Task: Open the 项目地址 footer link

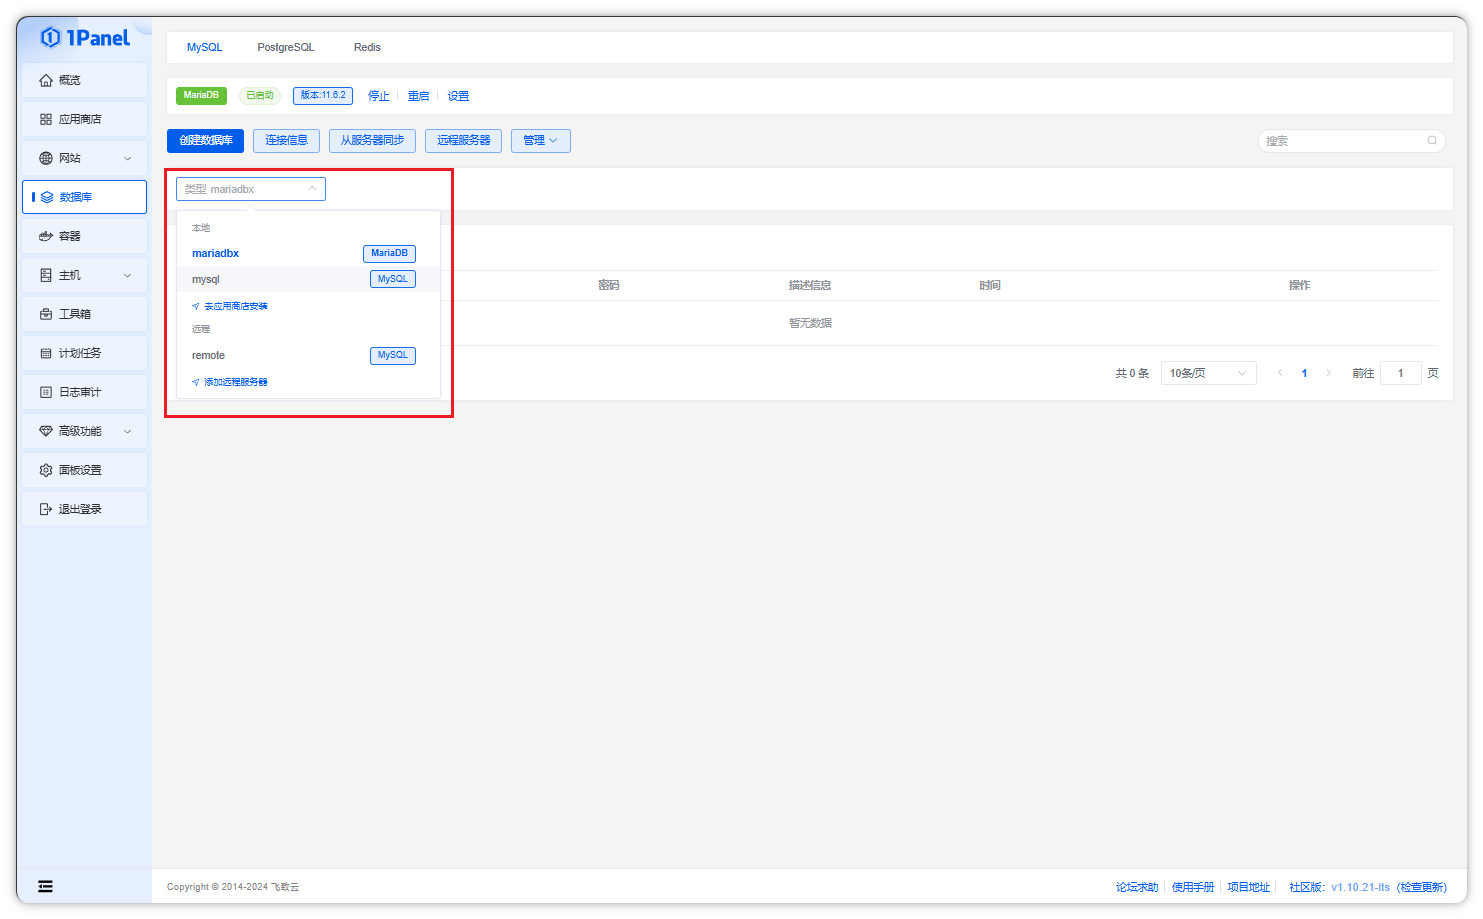Action: (x=1249, y=887)
